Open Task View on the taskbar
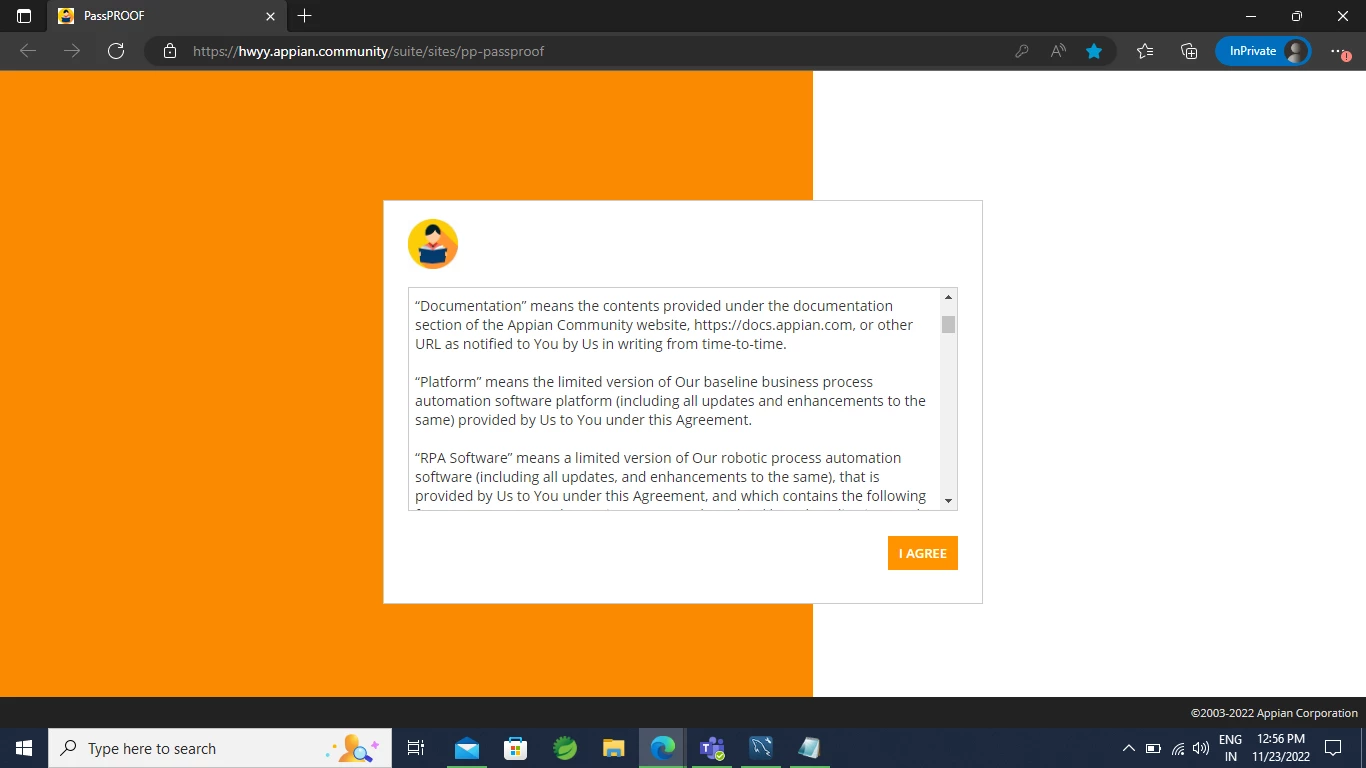1366x768 pixels. (x=416, y=748)
